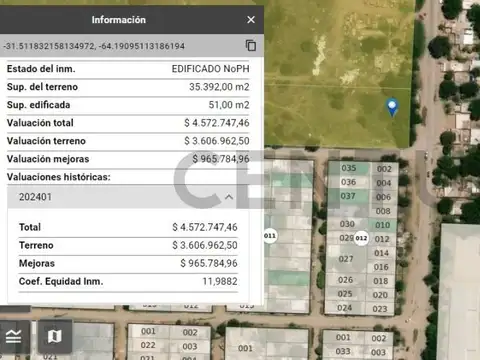
Task: Select the historical Mejoras amount
Action: [209, 263]
